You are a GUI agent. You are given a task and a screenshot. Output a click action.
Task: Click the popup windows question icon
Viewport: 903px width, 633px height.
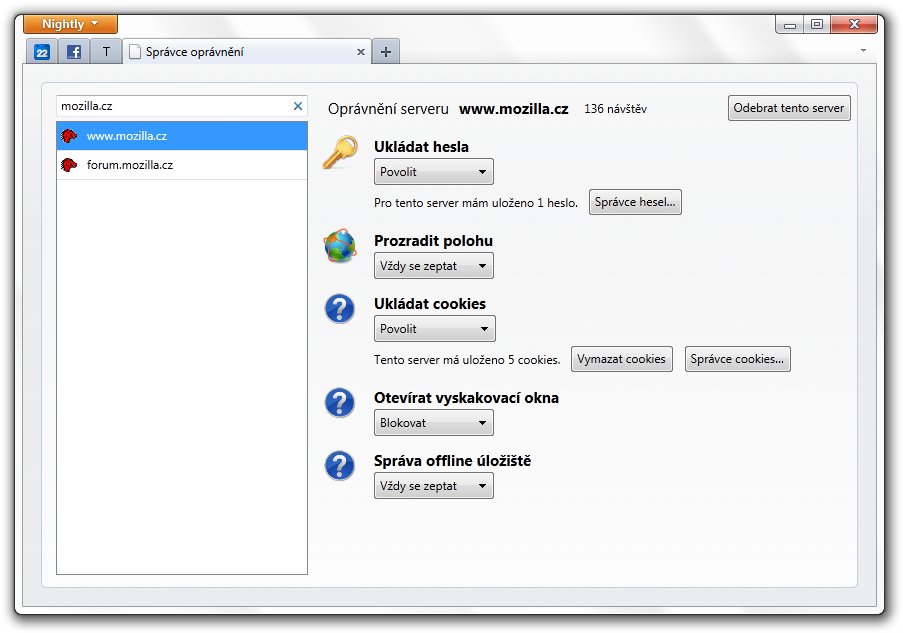340,403
